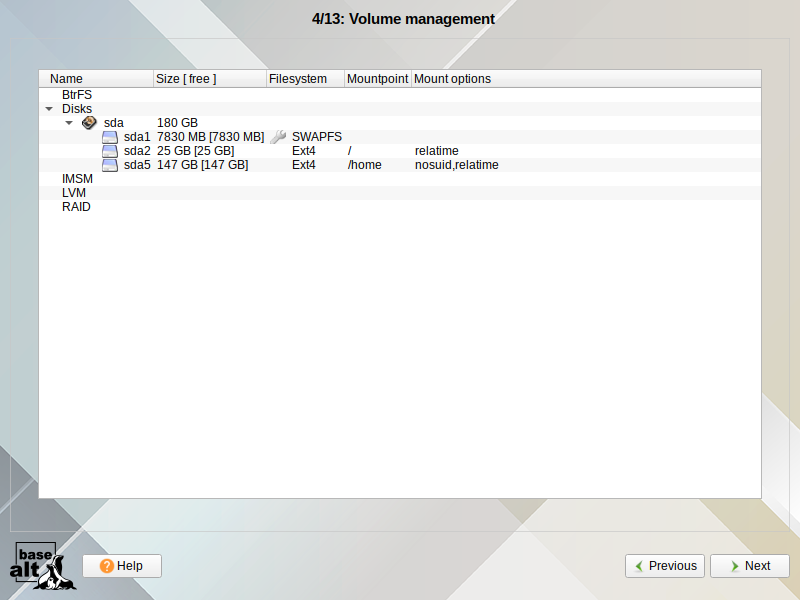Collapse the Disks tree node
Screen dimensions: 800x600
tap(49, 109)
